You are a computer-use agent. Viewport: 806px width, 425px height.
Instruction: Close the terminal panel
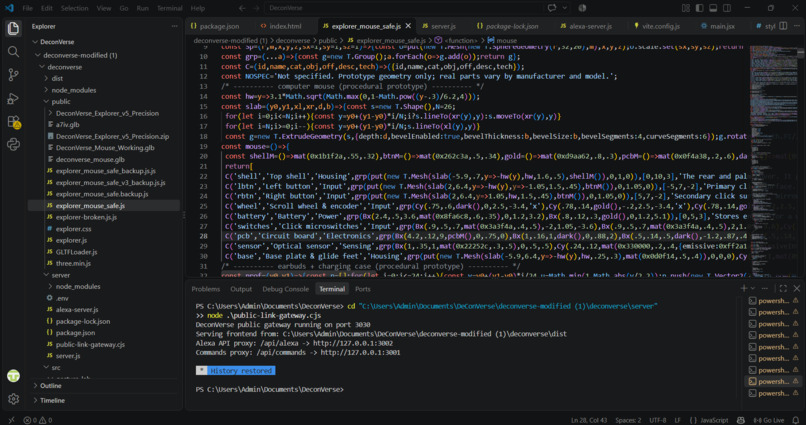pos(797,288)
